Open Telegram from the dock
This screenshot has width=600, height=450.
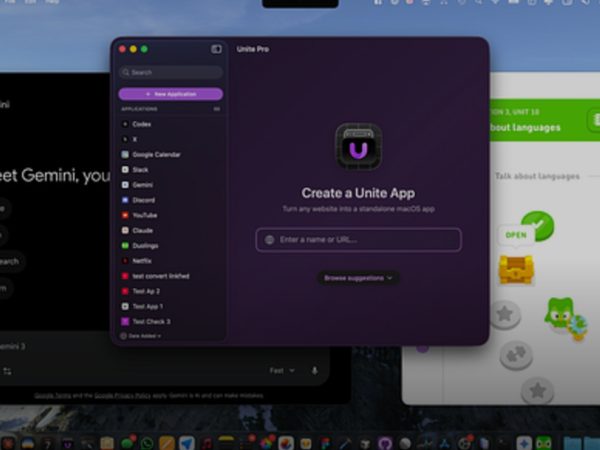point(187,443)
